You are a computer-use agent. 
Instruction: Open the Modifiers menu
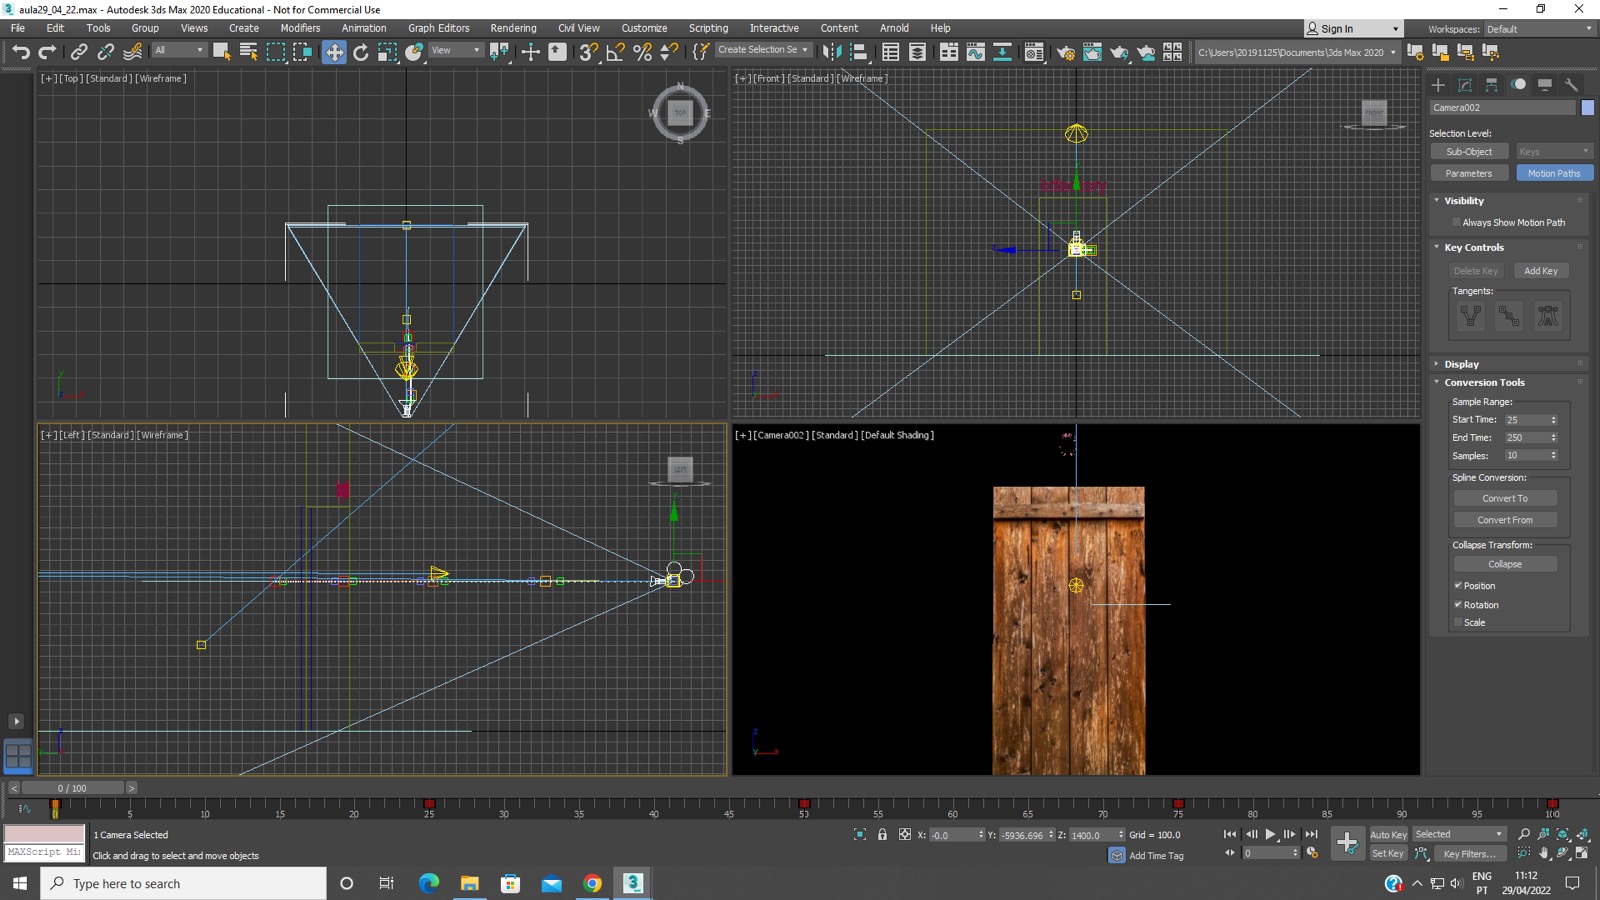point(300,28)
